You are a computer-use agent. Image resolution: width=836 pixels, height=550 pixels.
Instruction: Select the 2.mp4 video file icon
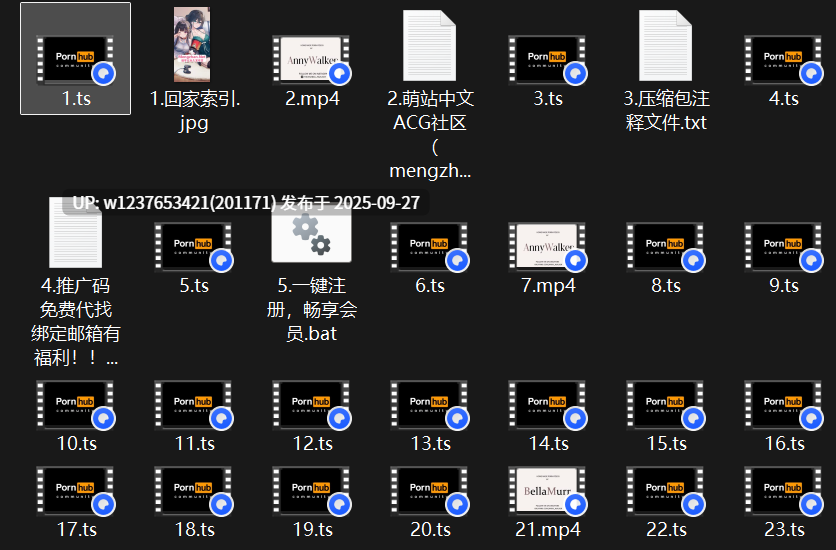pyautogui.click(x=311, y=60)
